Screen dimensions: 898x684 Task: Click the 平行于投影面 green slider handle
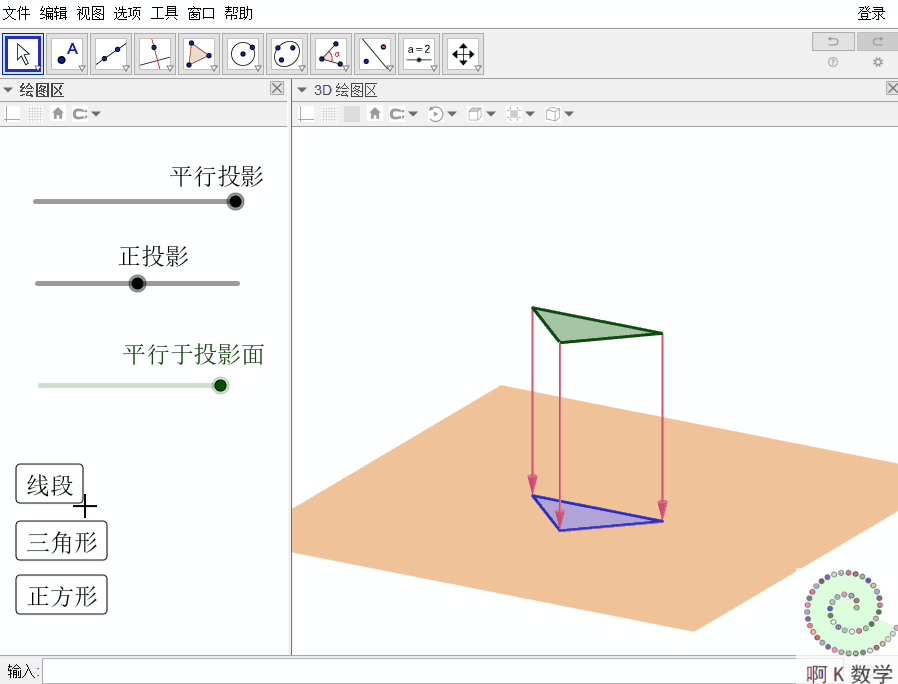click(x=220, y=386)
